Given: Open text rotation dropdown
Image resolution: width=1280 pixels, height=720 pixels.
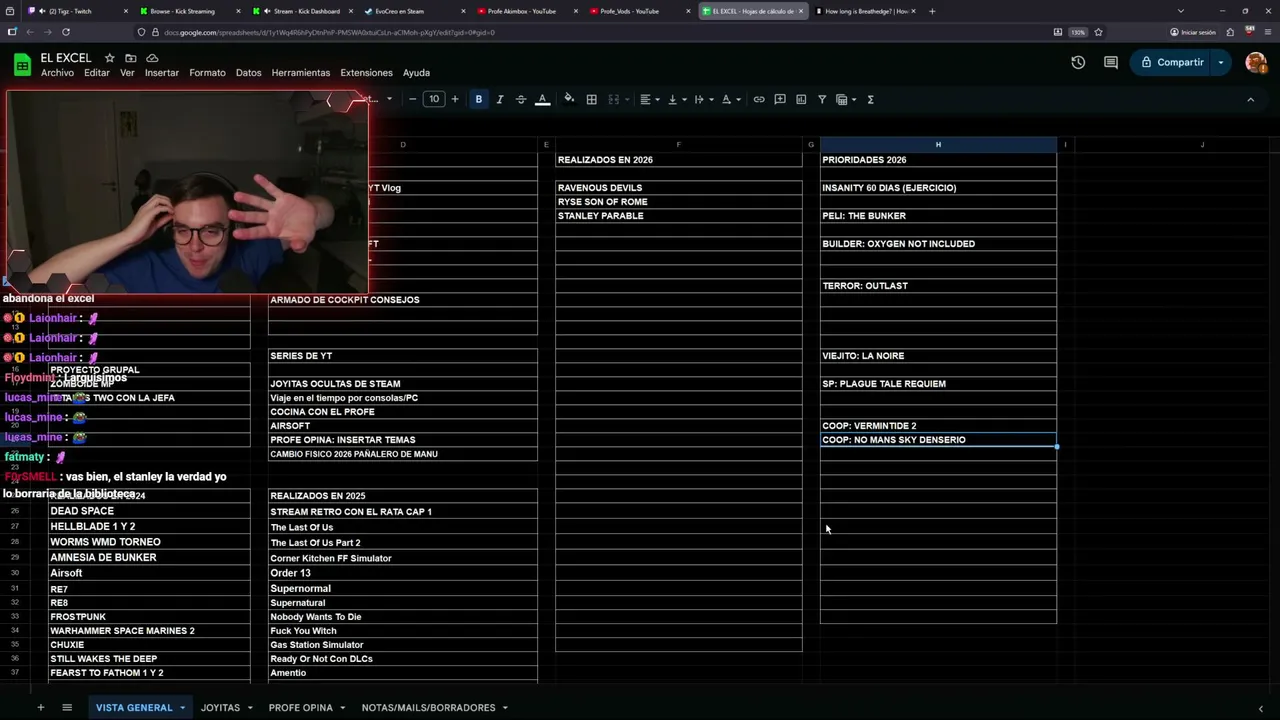Looking at the screenshot, I should [x=731, y=99].
